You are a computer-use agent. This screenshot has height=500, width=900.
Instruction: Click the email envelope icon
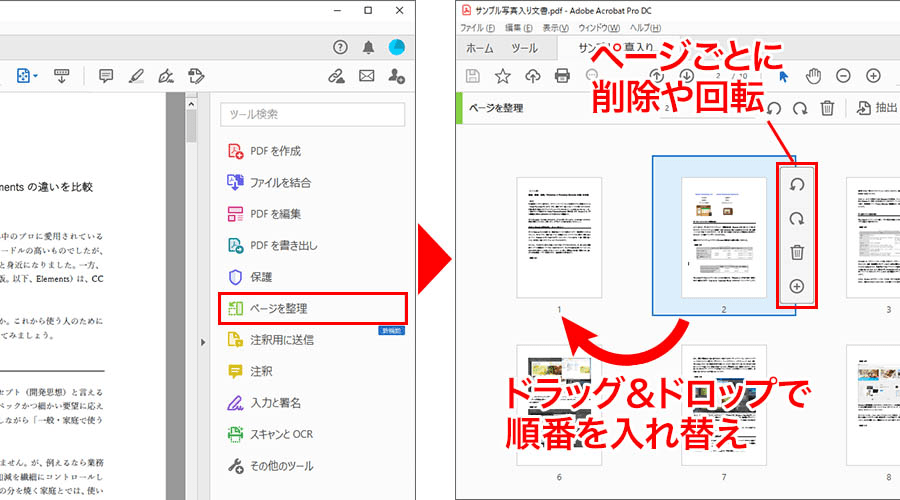pos(366,76)
